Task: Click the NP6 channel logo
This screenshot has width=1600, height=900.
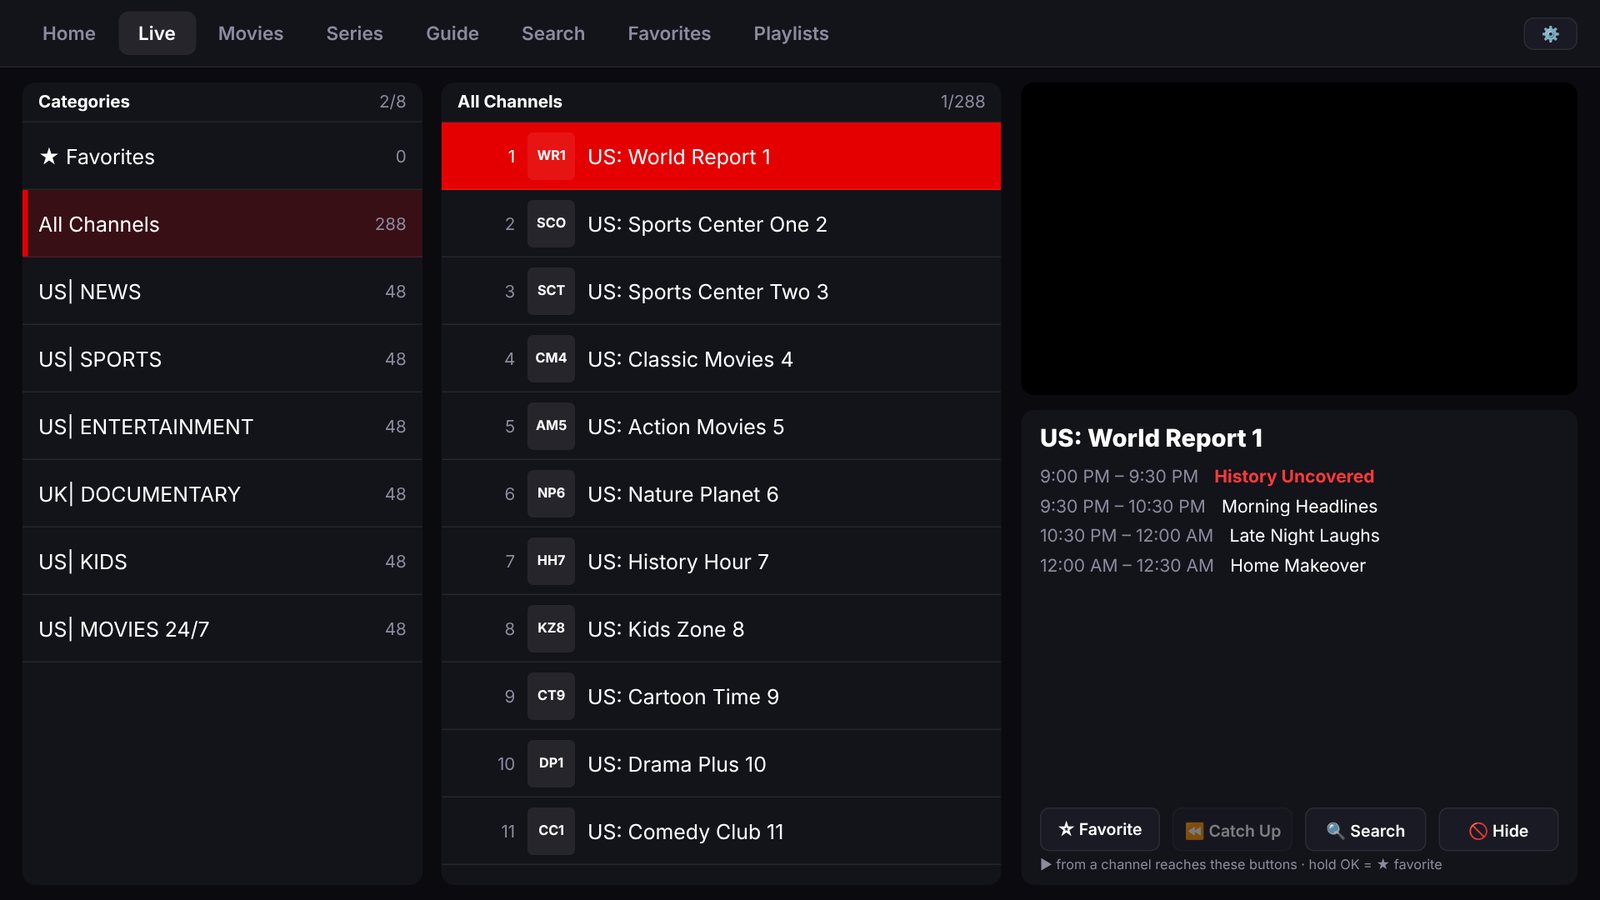Action: (551, 494)
